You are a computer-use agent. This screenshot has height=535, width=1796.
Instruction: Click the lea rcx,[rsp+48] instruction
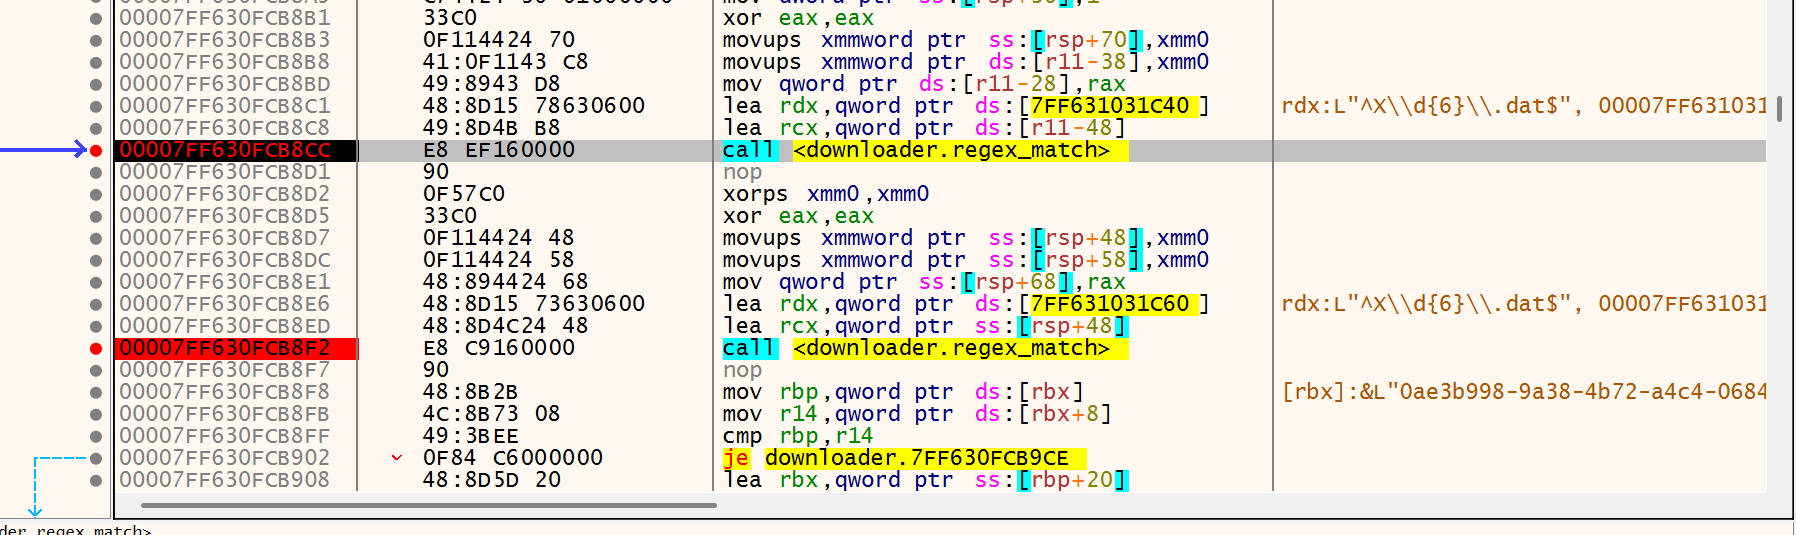point(925,326)
